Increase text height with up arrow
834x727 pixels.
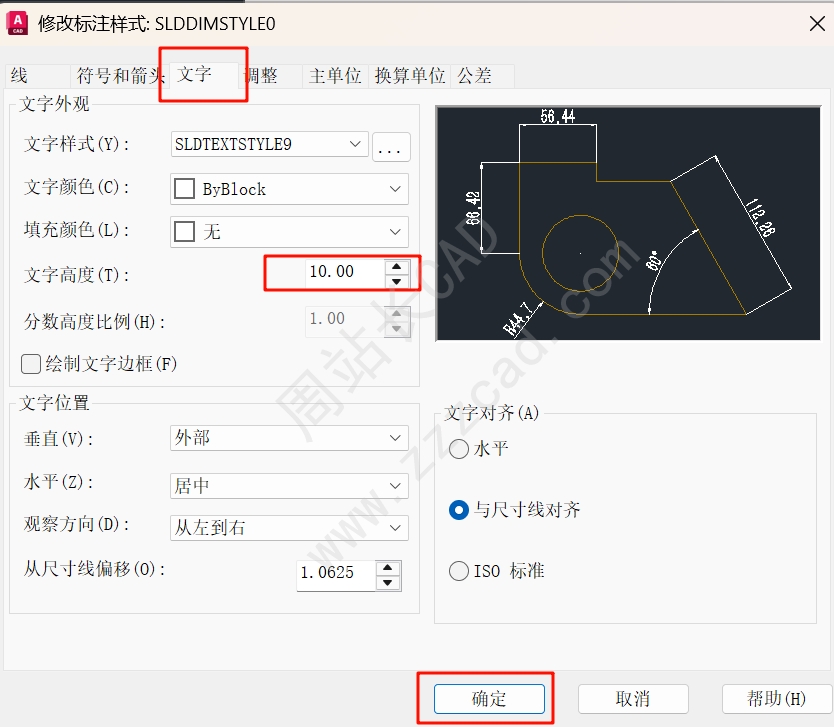coord(397,265)
